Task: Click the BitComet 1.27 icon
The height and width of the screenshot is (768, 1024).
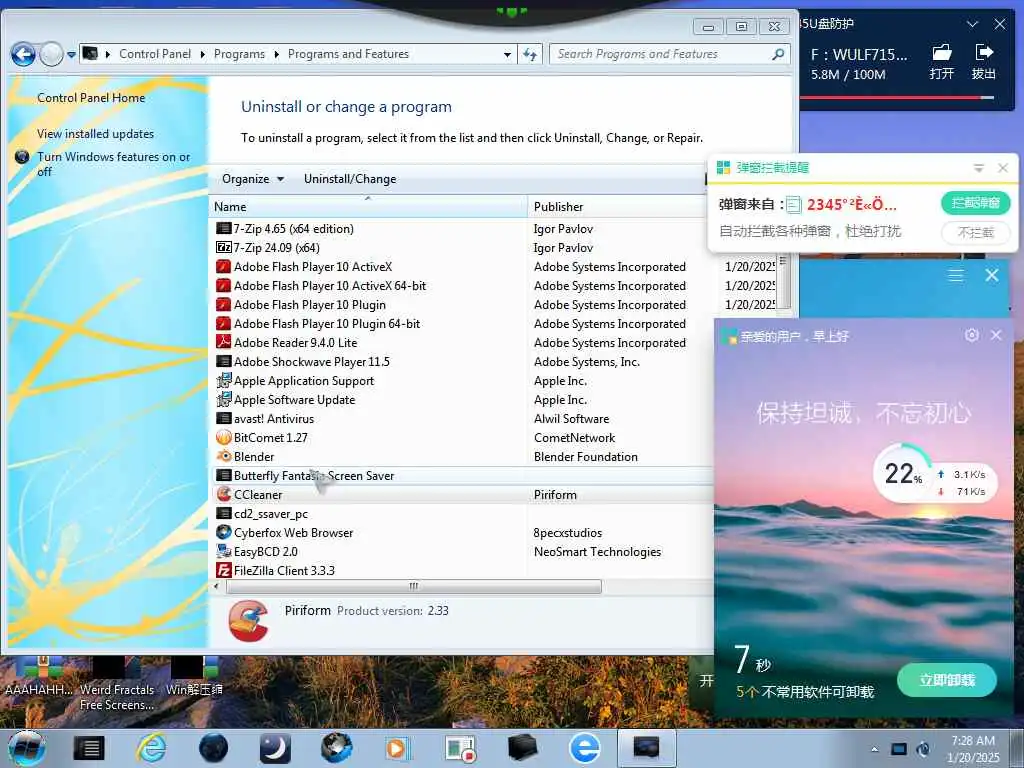Action: point(223,438)
